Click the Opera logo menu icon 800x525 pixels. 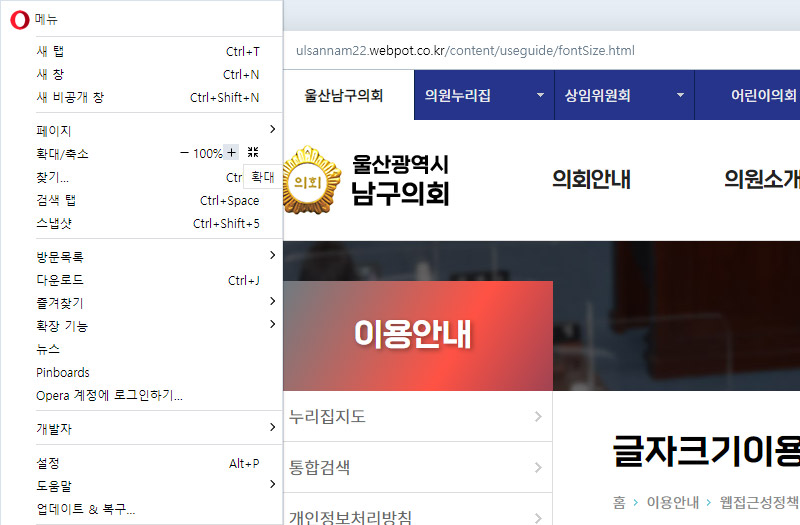point(20,20)
